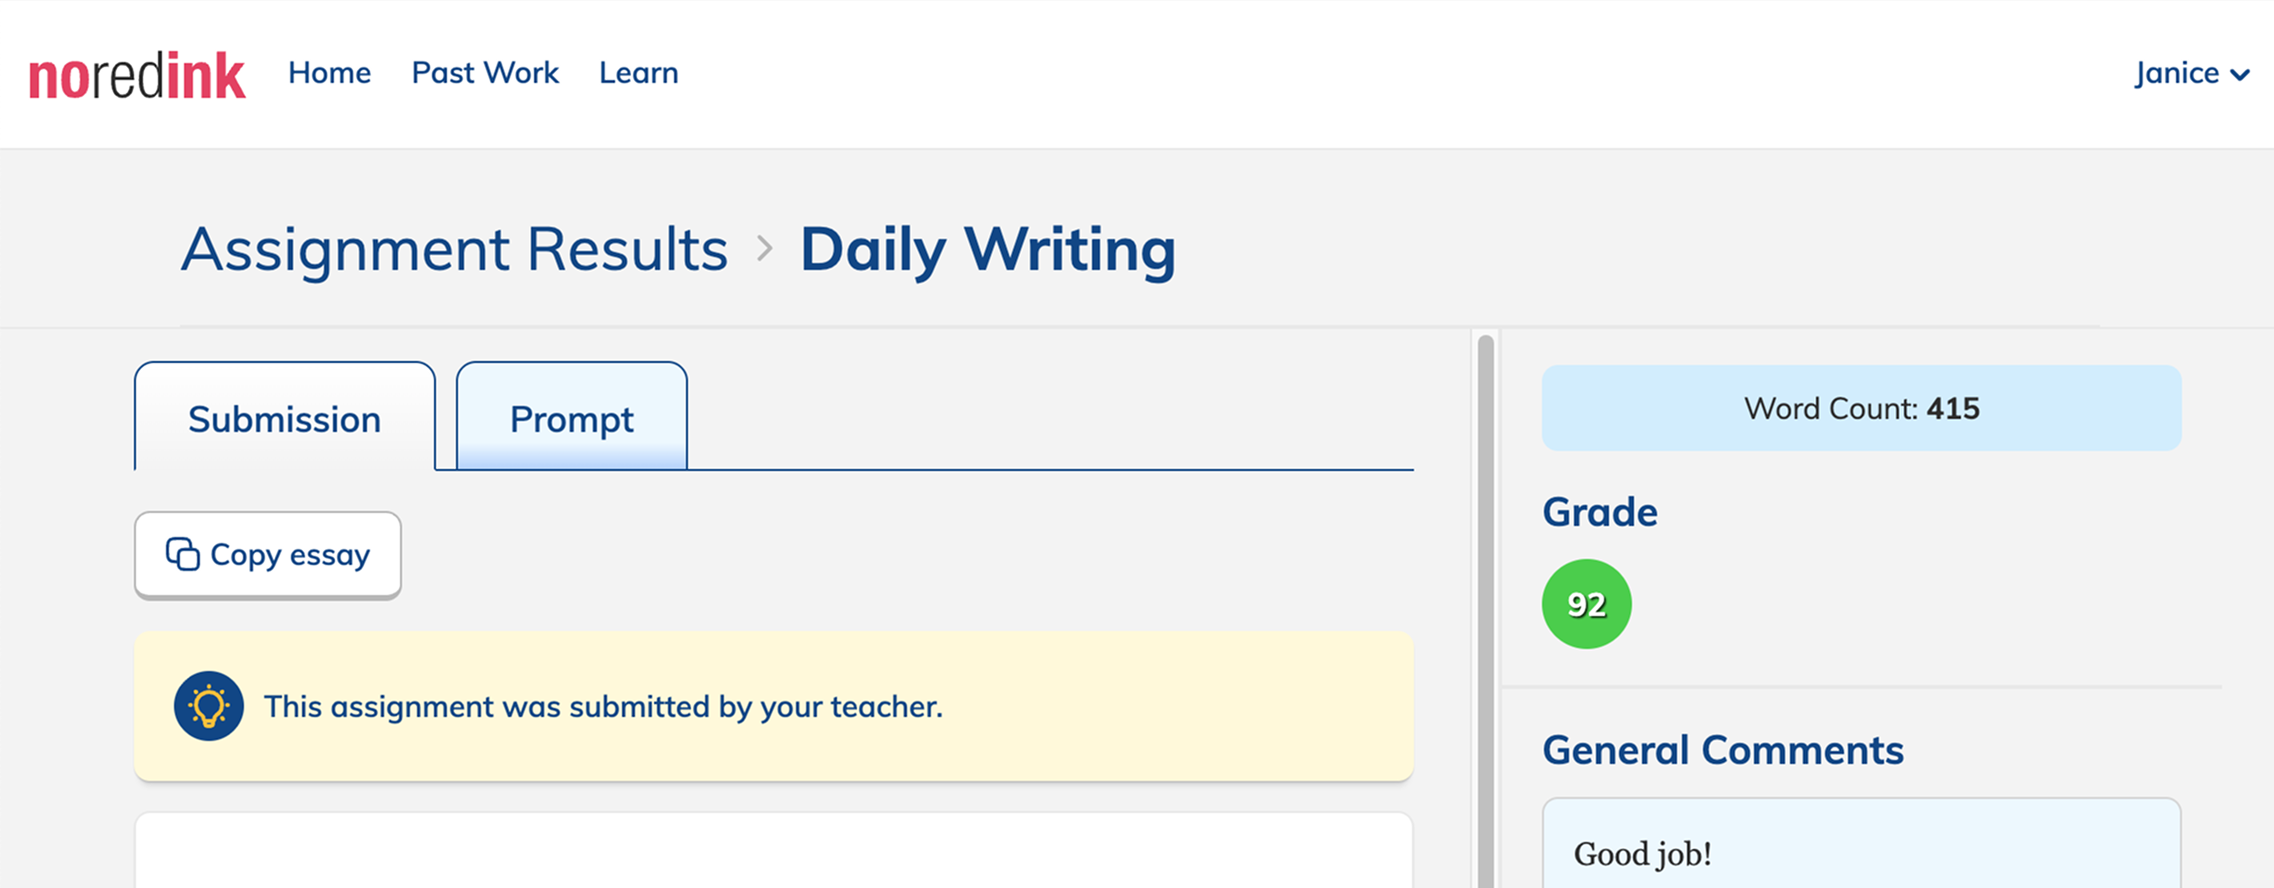Open the Past Work page

(485, 73)
